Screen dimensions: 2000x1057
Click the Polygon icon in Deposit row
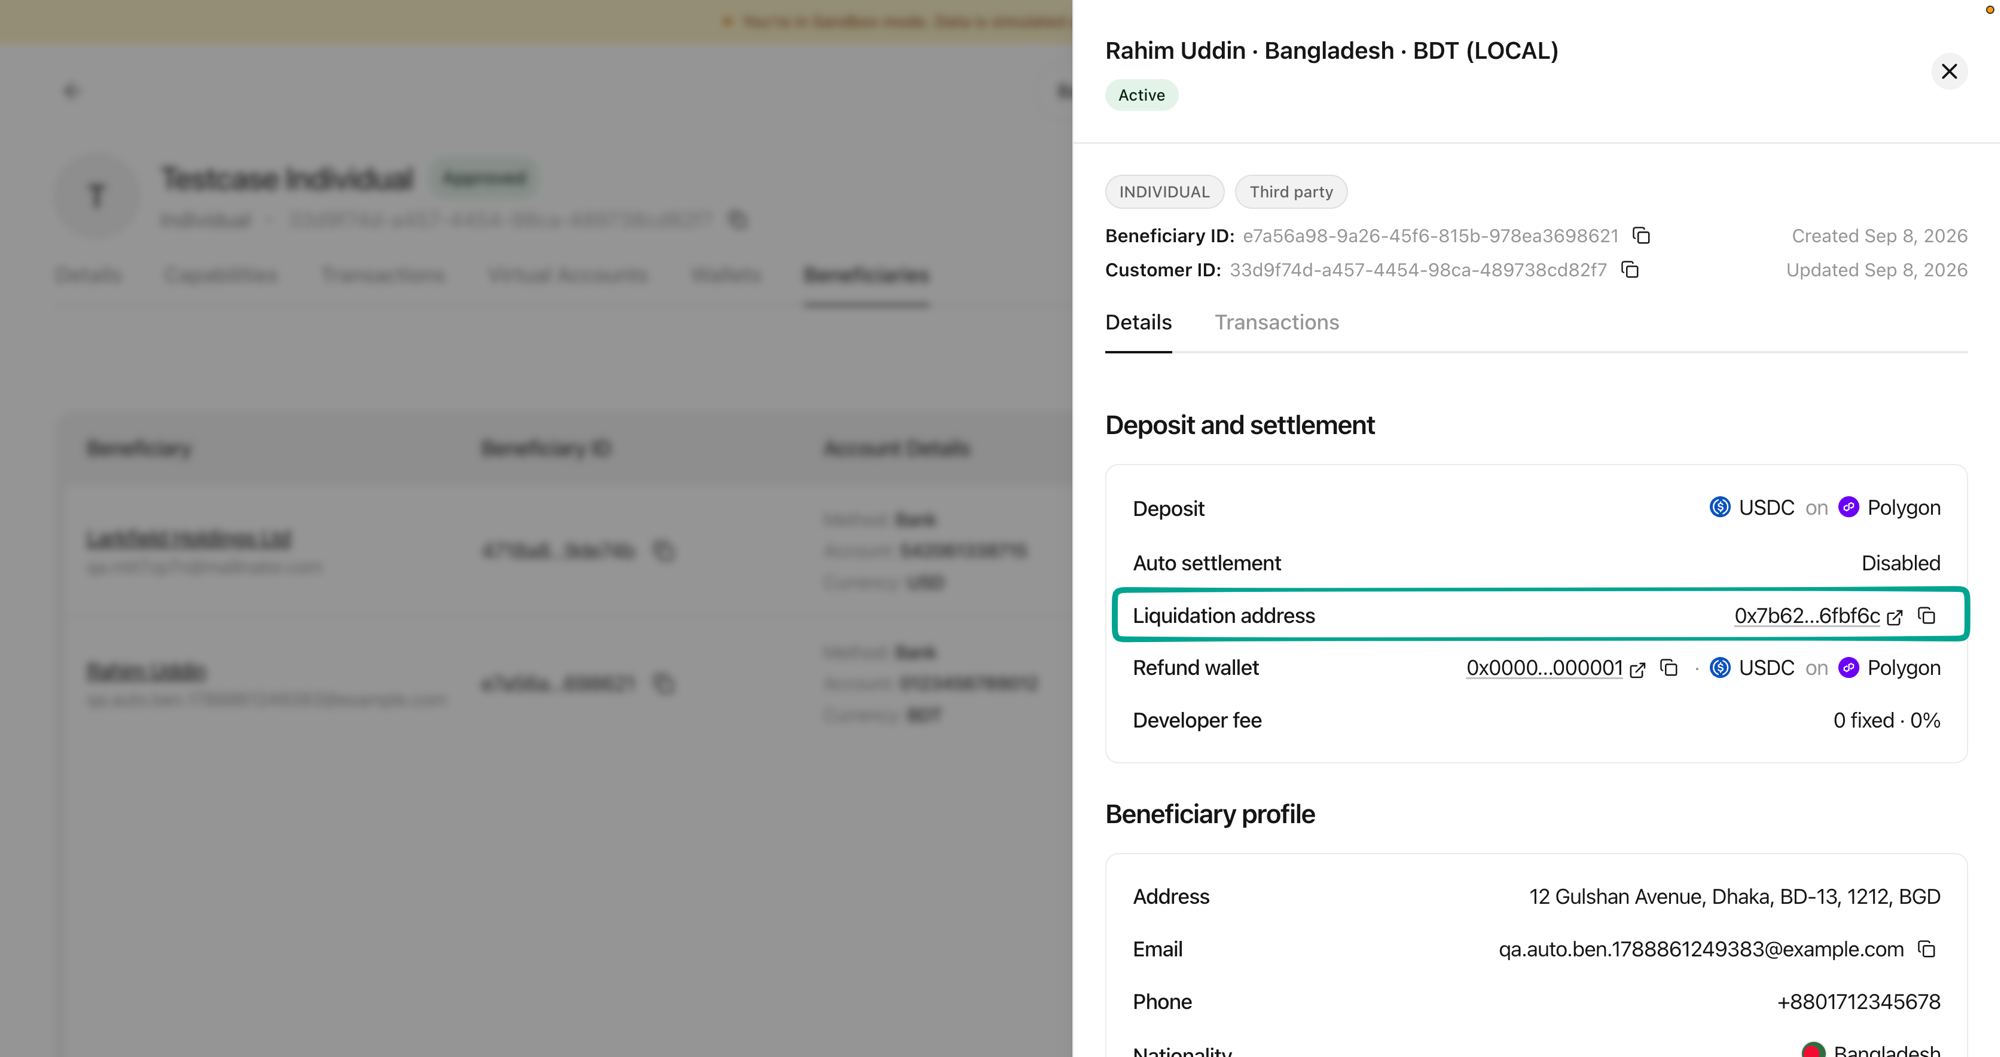[x=1849, y=507]
